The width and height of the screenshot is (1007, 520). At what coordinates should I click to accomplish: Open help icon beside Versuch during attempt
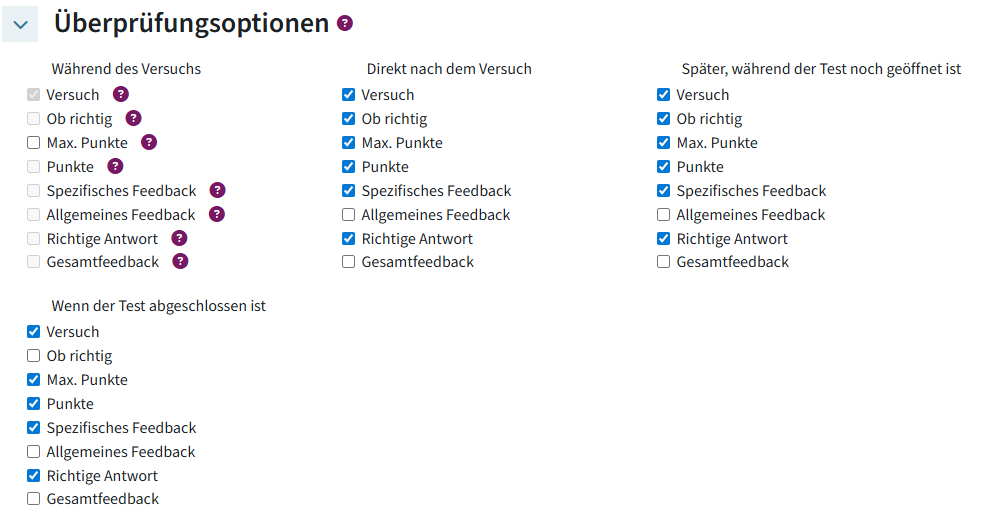click(121, 94)
